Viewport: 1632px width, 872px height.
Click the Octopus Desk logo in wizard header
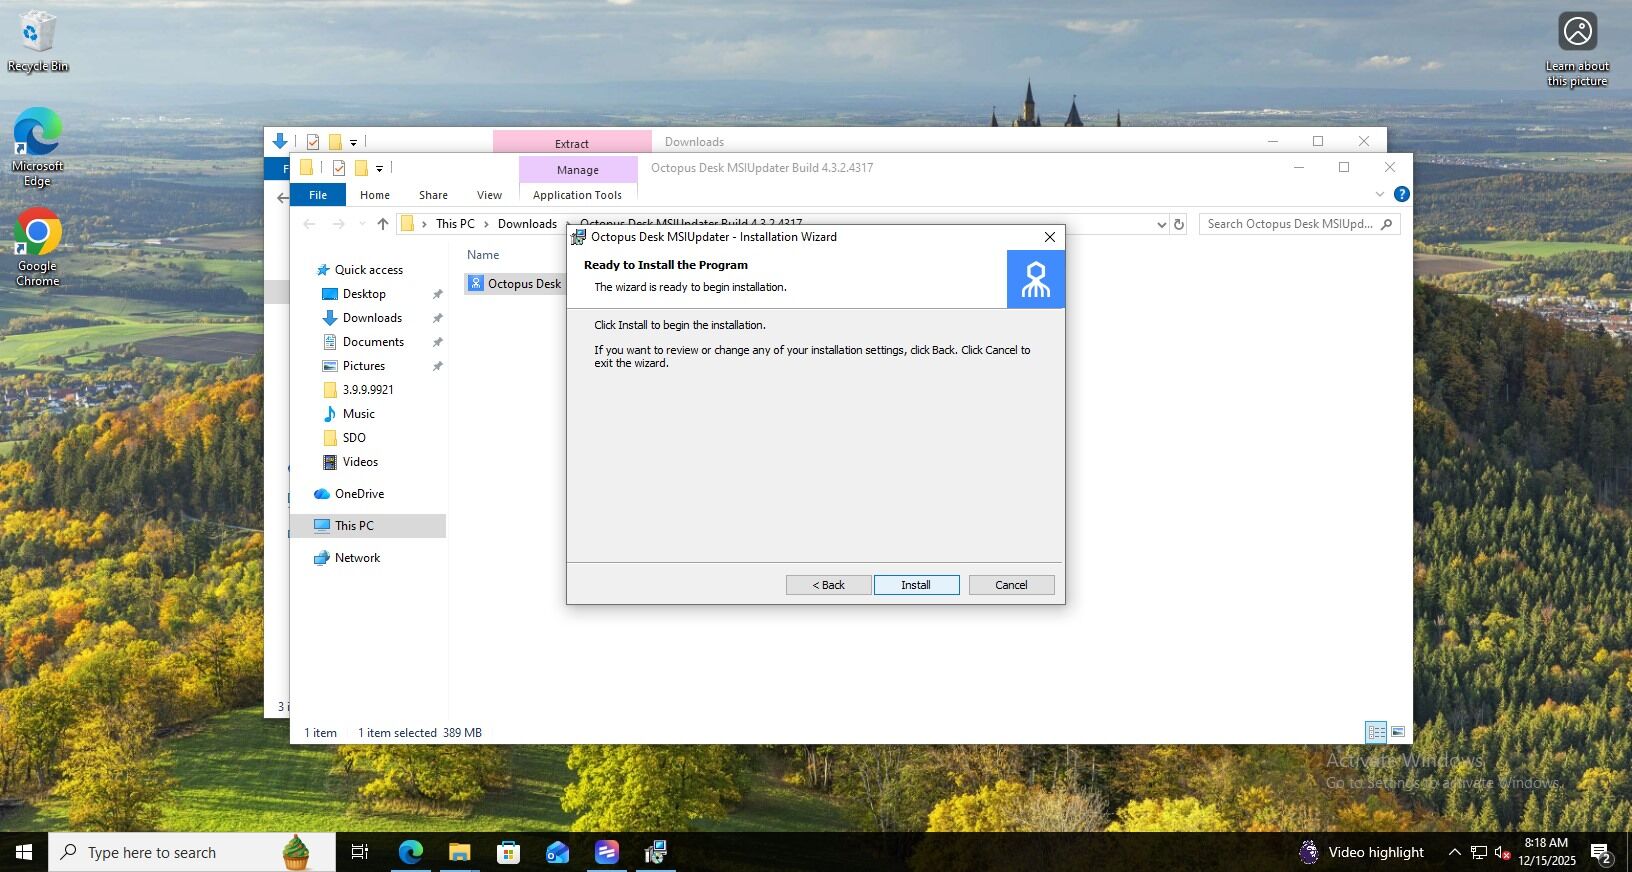click(x=1035, y=279)
